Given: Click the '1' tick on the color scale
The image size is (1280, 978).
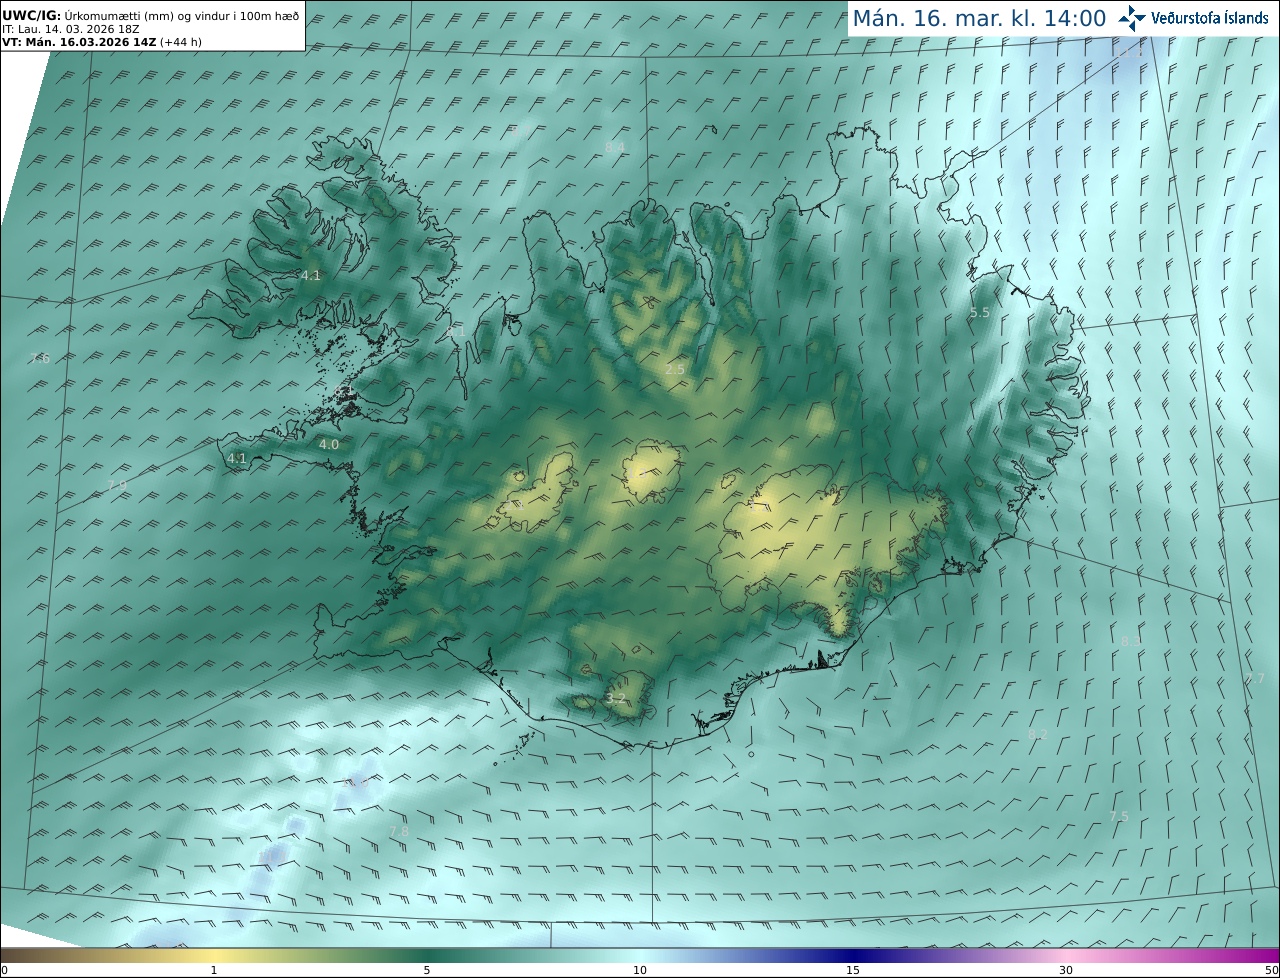Looking at the screenshot, I should [214, 970].
